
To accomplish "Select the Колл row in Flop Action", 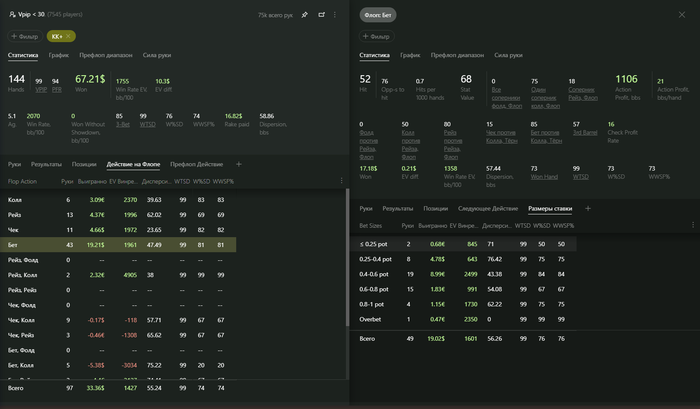I will (118, 200).
